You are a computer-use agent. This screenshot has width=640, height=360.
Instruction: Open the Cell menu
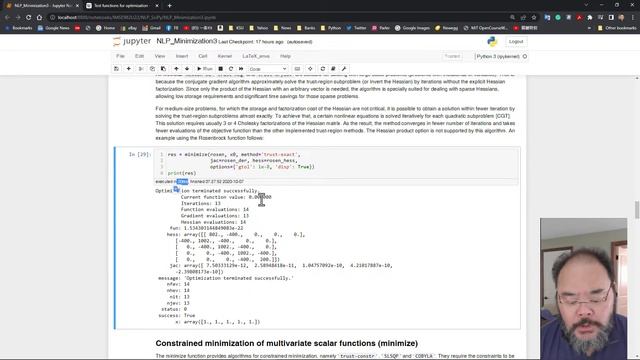(203, 56)
